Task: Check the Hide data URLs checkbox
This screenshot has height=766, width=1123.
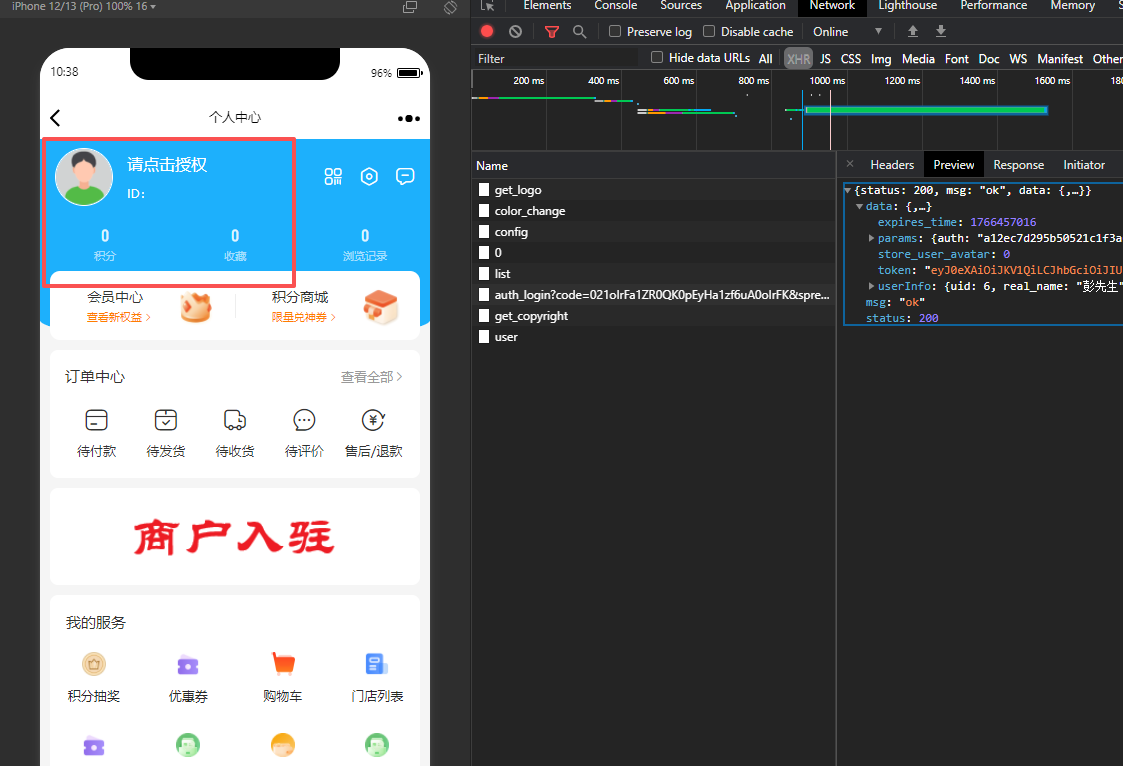Action: tap(657, 58)
